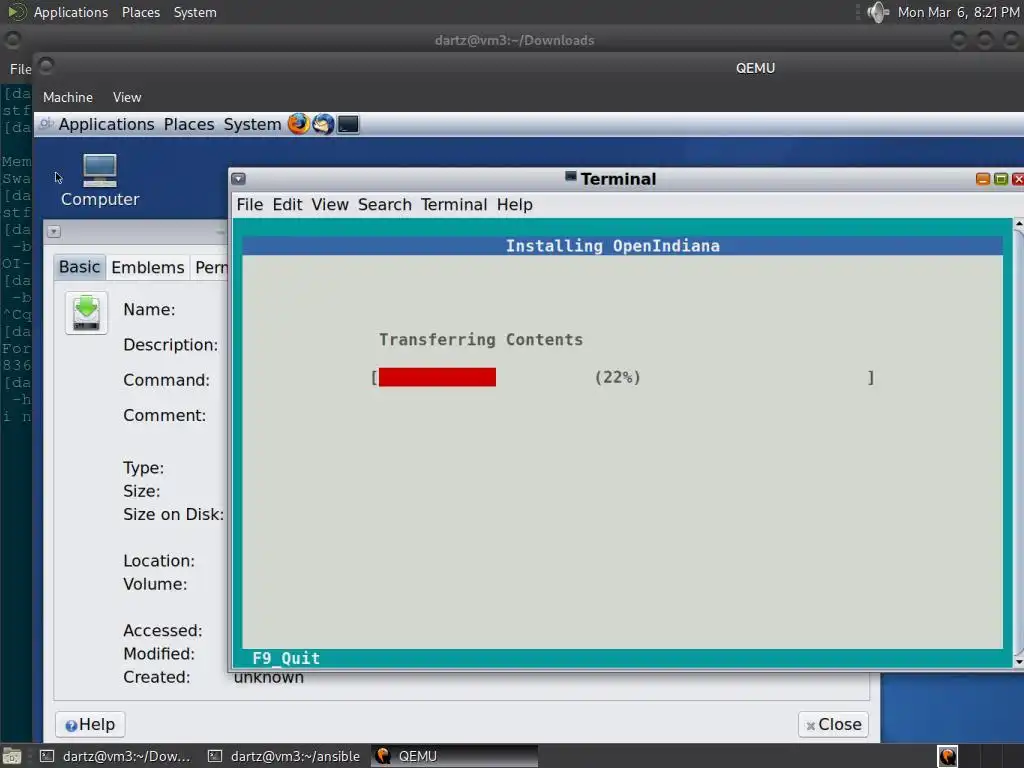Click Terminal vertical scrollbar up arrow
The height and width of the screenshot is (768, 1024).
1019,224
